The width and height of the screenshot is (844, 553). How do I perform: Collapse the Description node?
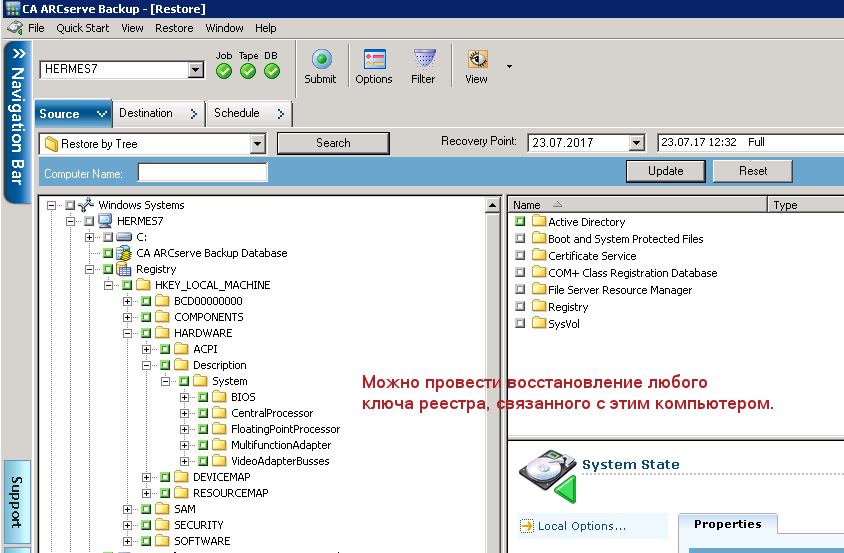(x=146, y=365)
